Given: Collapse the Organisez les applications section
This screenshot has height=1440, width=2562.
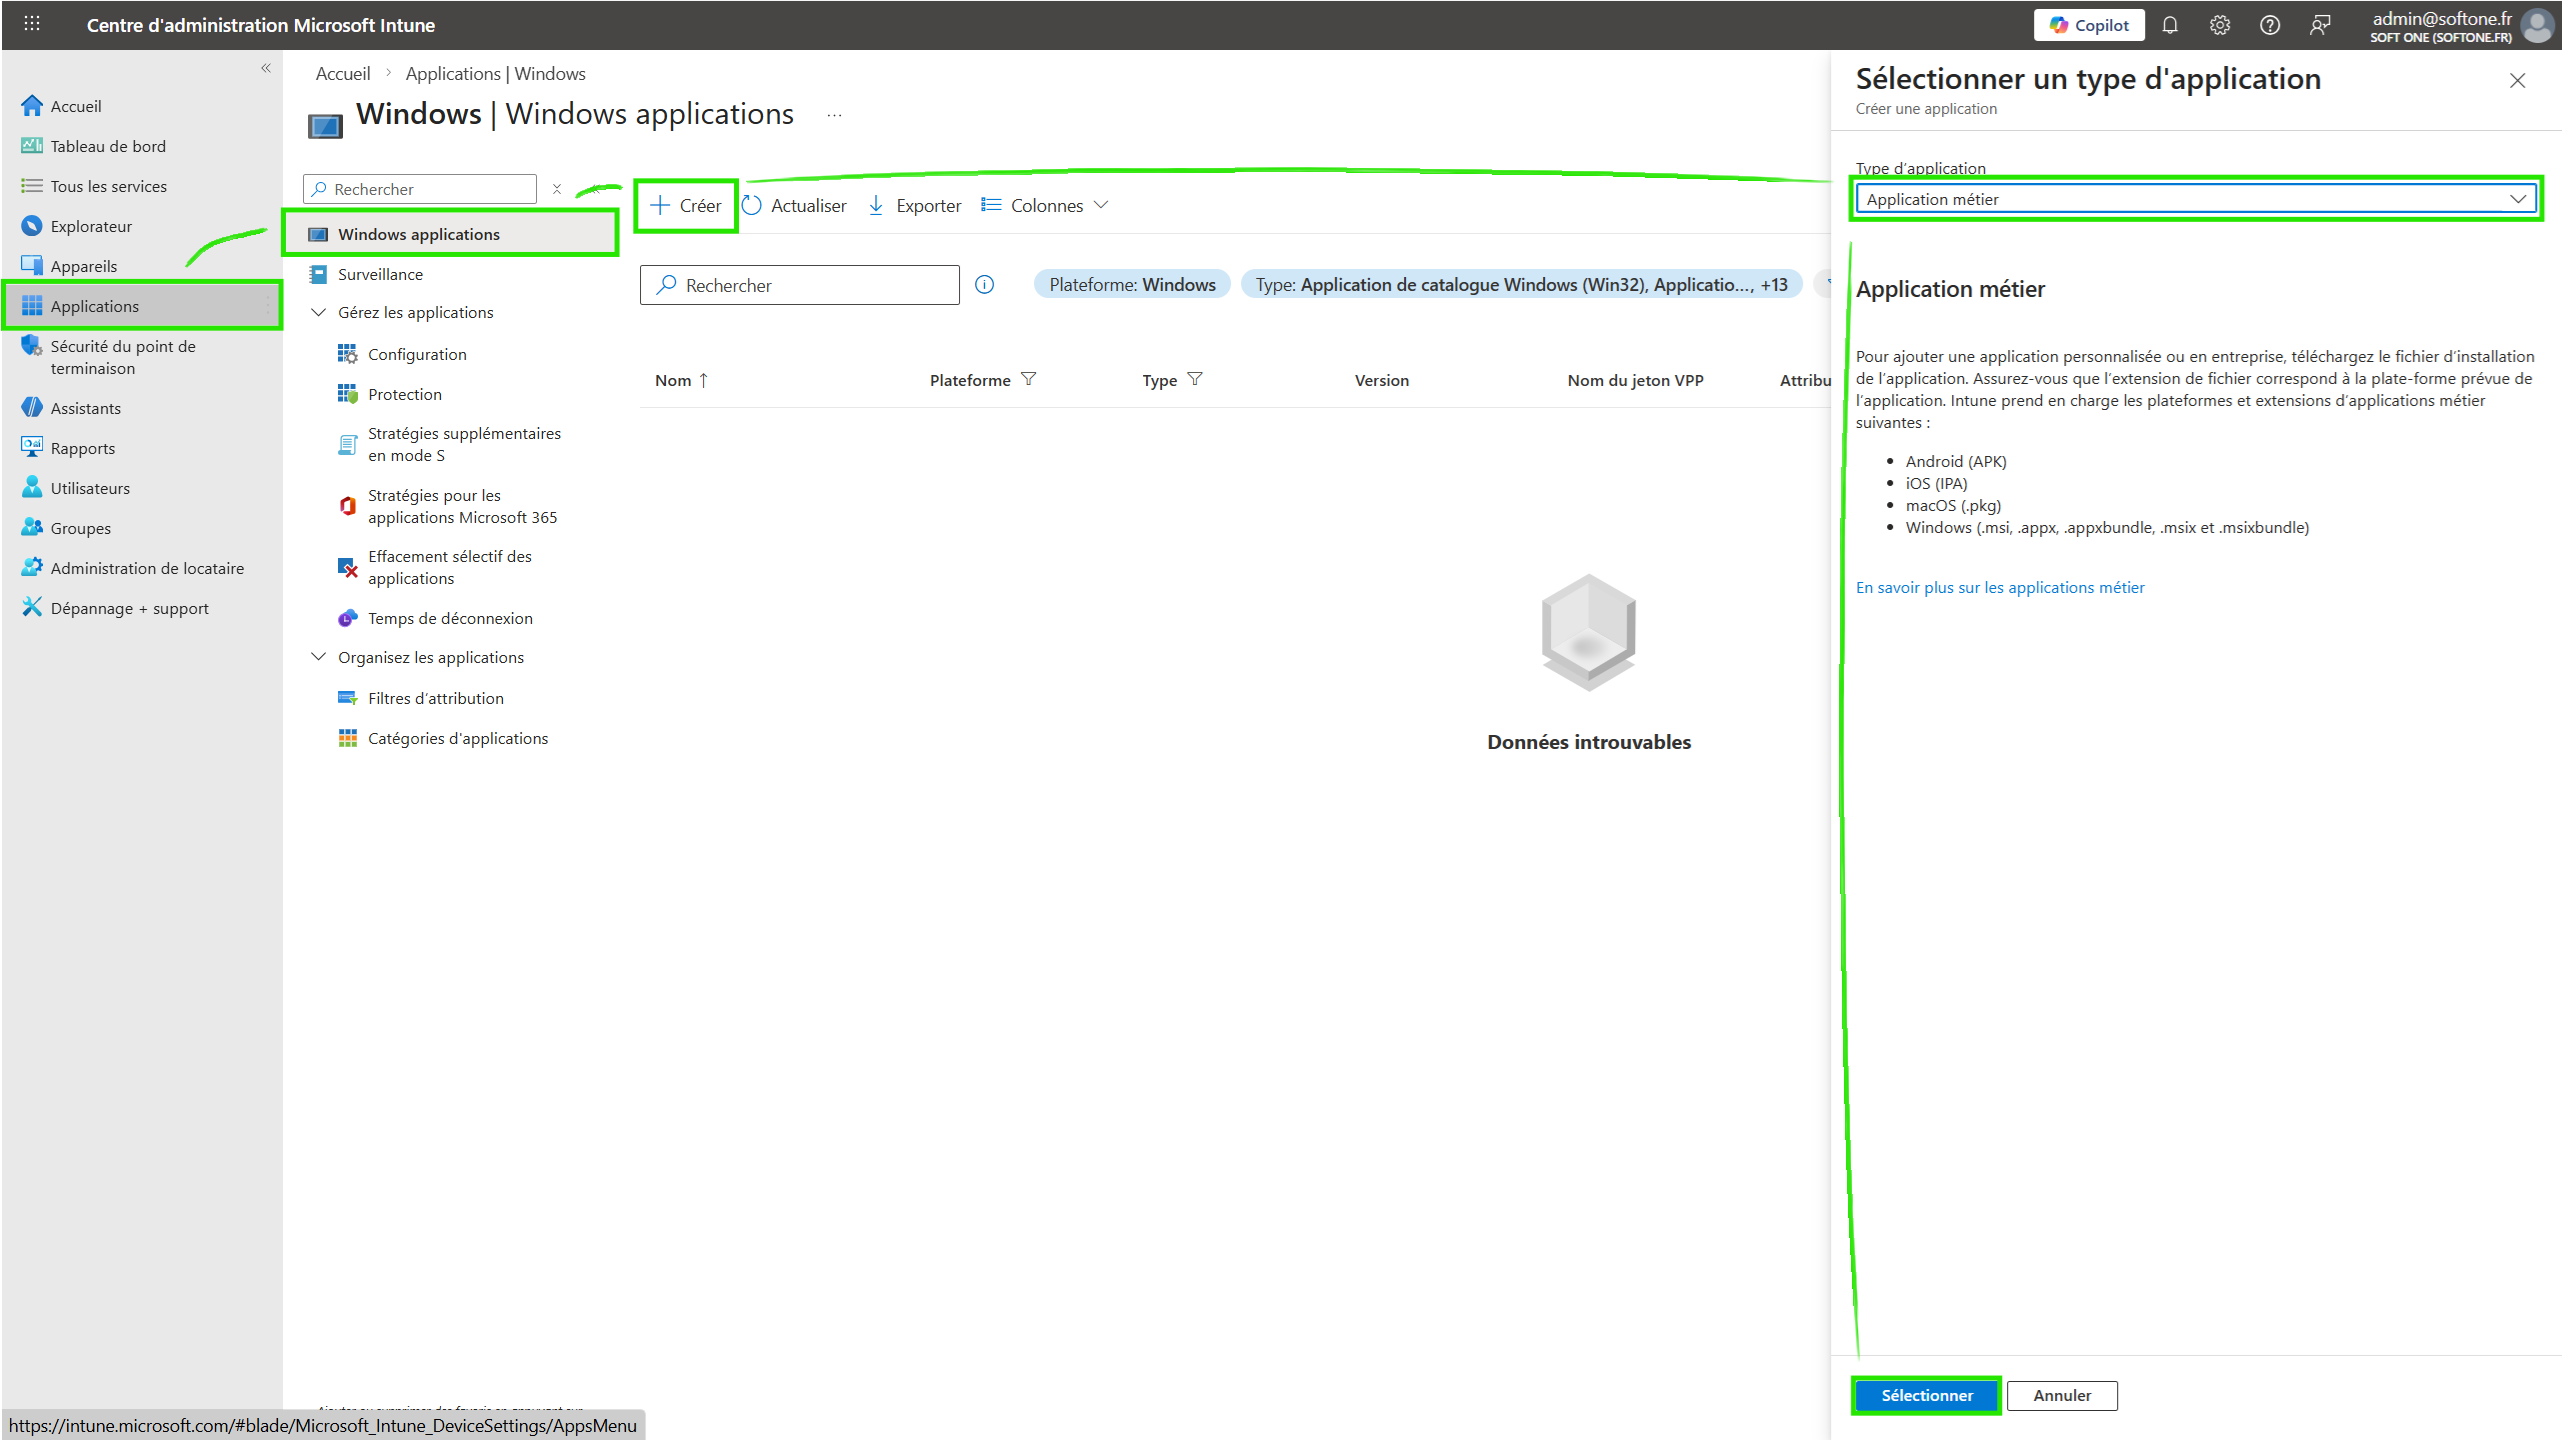Looking at the screenshot, I should pyautogui.click(x=319, y=657).
